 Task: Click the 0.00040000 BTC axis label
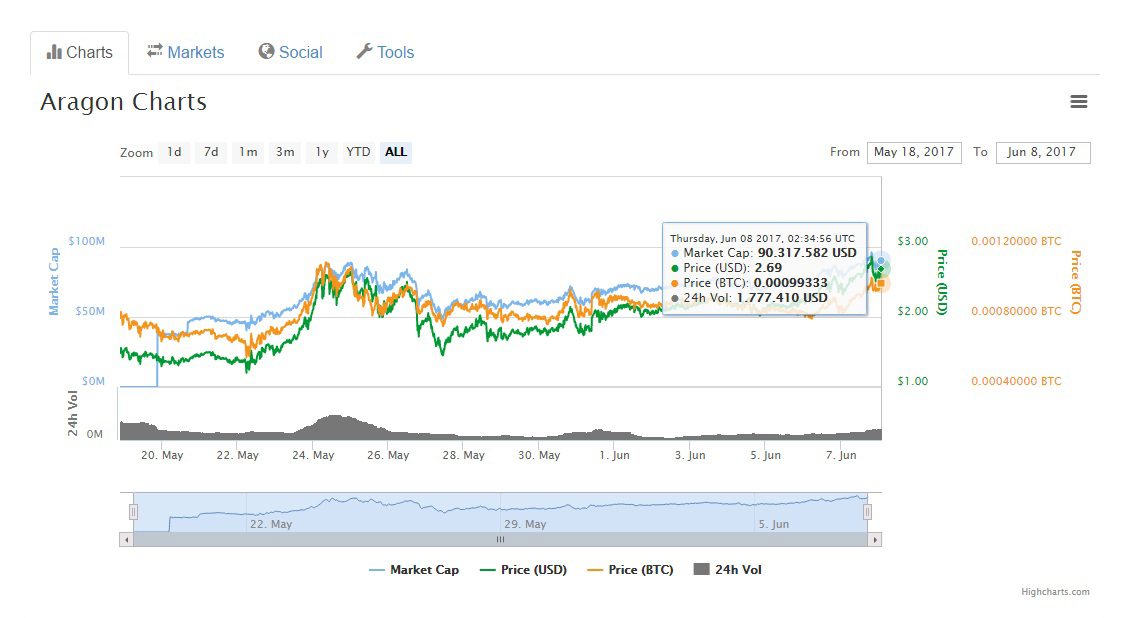point(1016,381)
